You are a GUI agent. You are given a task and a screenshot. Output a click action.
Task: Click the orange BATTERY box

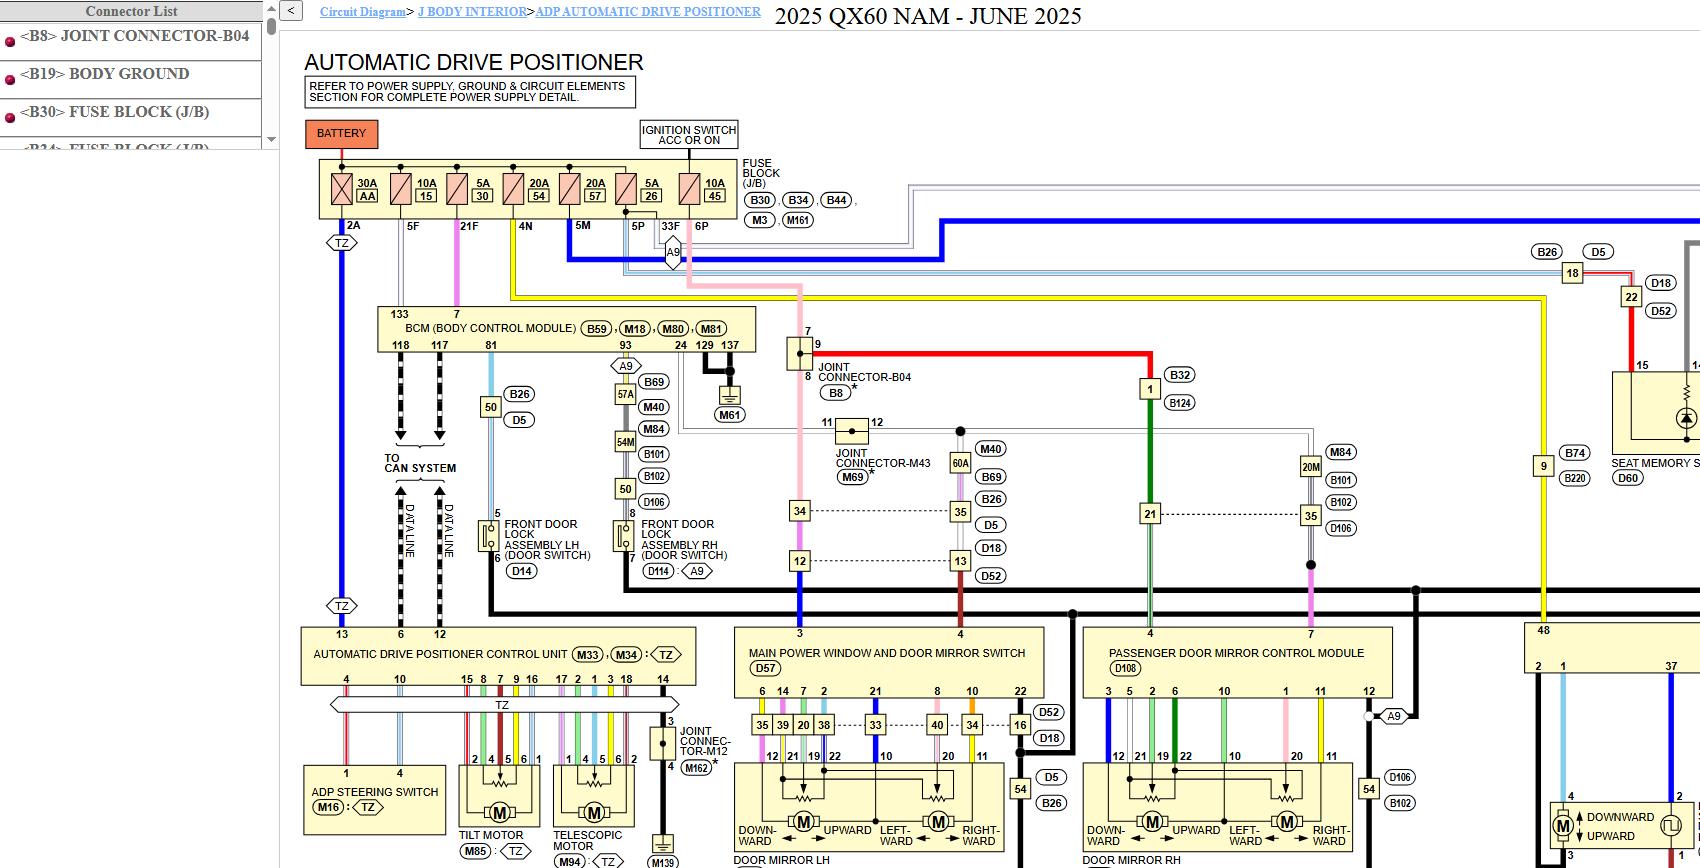click(x=341, y=134)
